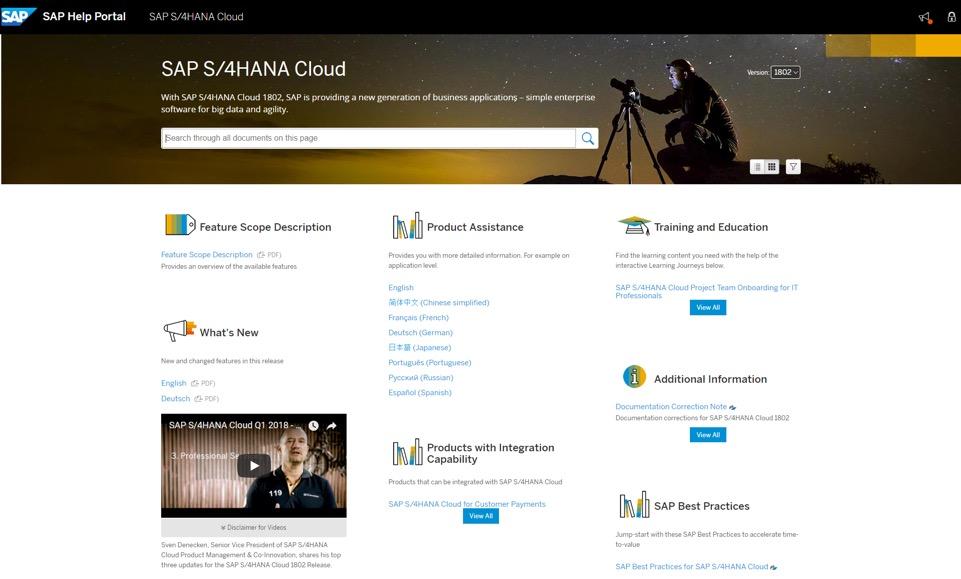Play the SAP S/4HANA Cloud Q1 2018 video

point(254,466)
